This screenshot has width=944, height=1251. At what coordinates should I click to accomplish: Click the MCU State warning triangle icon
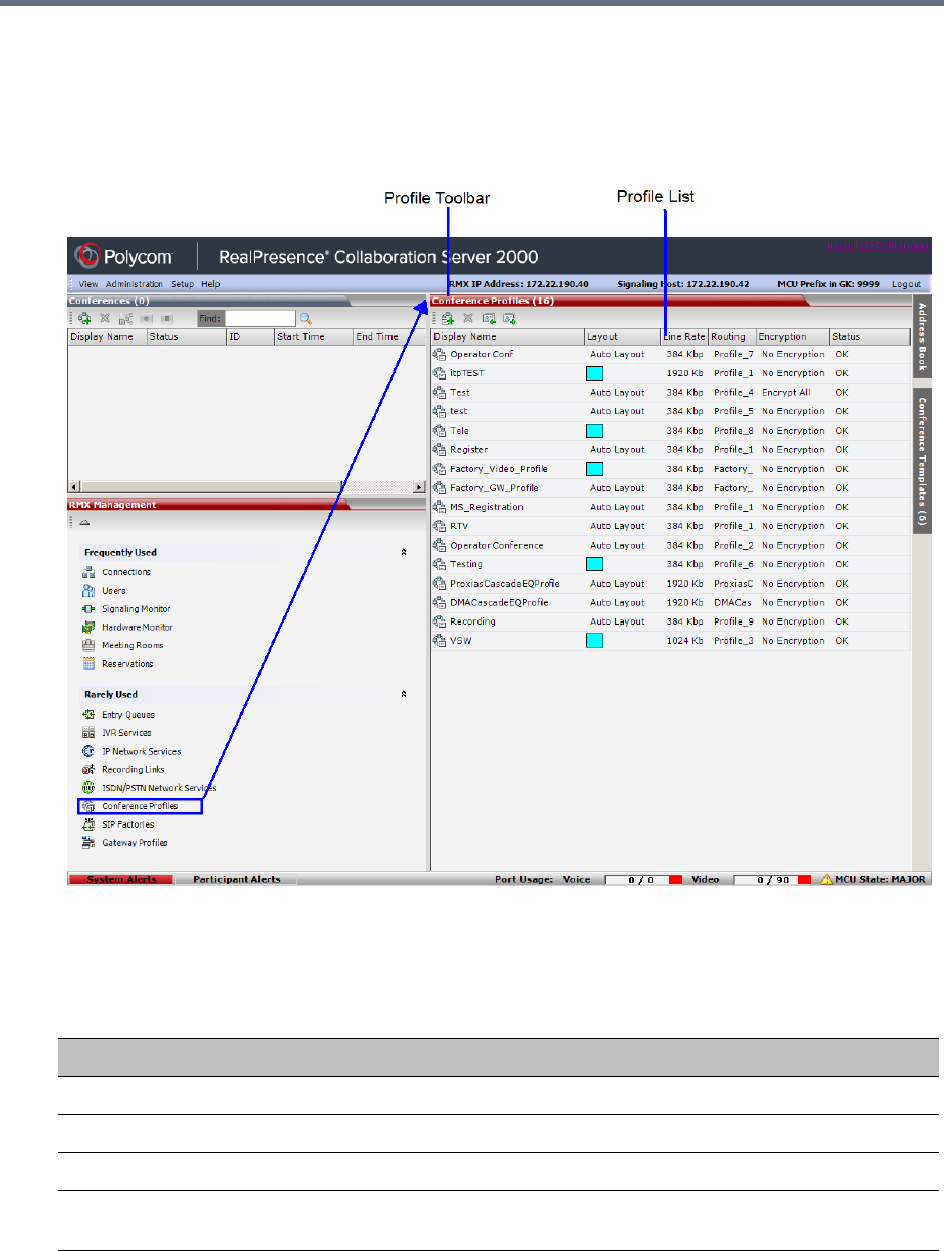(827, 880)
